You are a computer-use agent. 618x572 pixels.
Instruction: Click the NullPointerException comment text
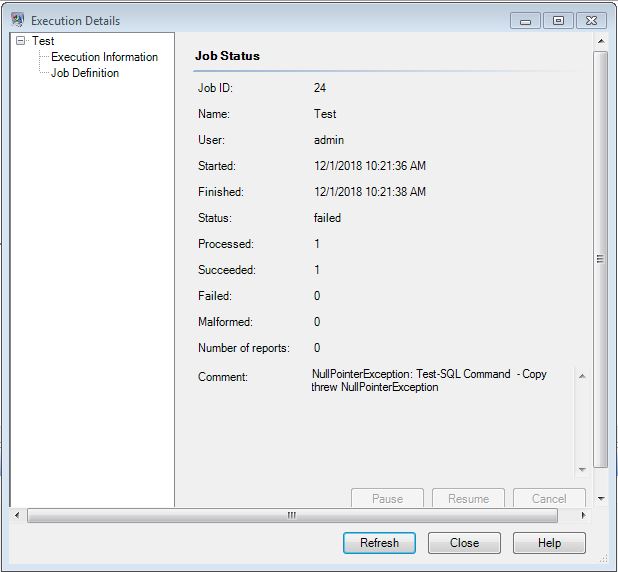[x=429, y=381]
